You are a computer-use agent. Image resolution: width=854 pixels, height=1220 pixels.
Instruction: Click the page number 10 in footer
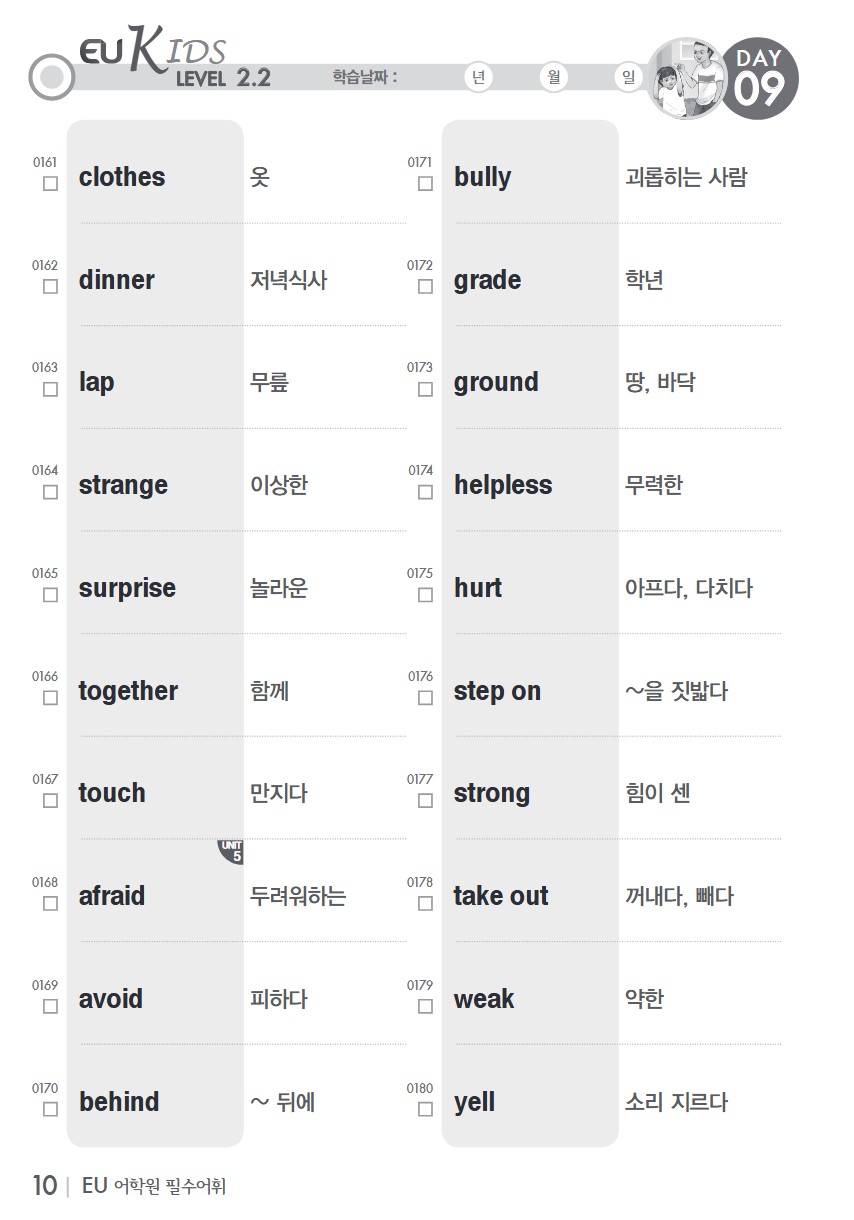[x=45, y=1186]
